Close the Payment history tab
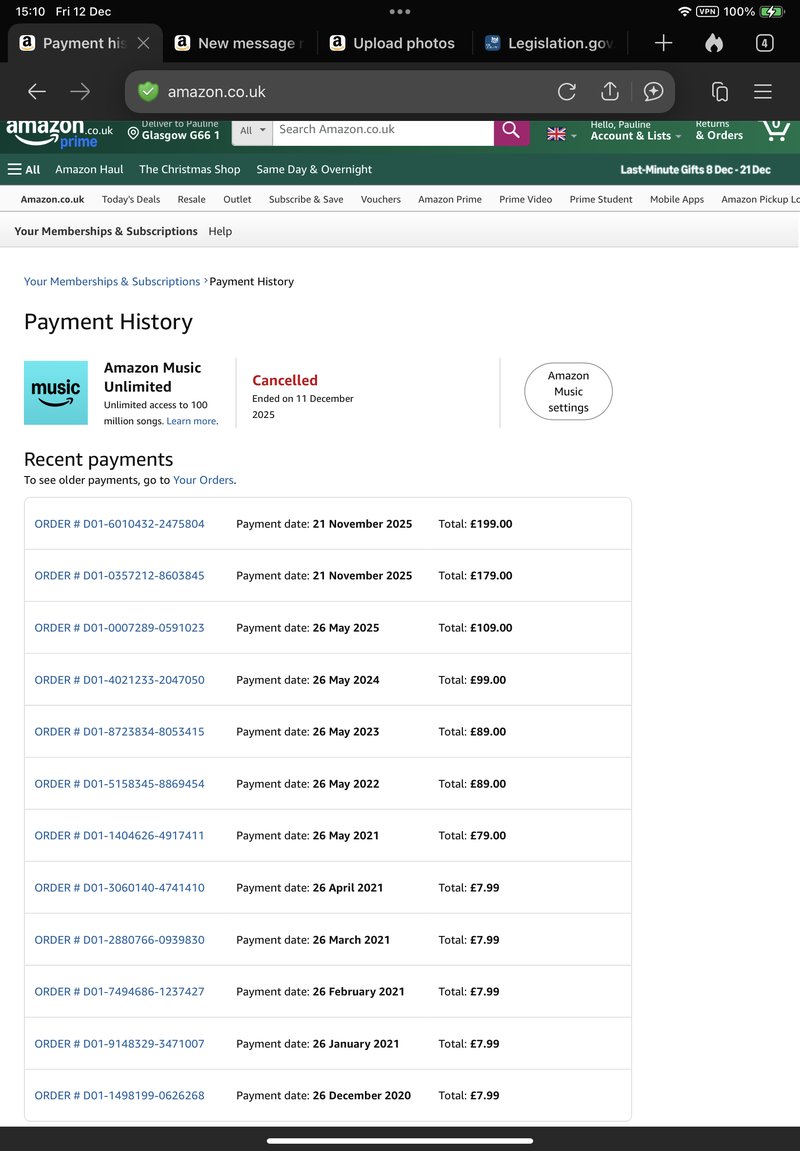Image resolution: width=800 pixels, height=1151 pixels. 144,43
